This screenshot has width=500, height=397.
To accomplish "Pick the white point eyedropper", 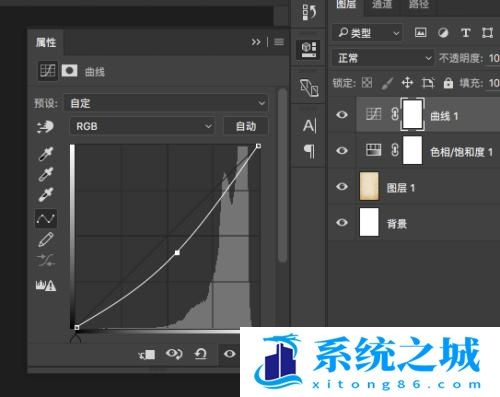I will point(46,195).
